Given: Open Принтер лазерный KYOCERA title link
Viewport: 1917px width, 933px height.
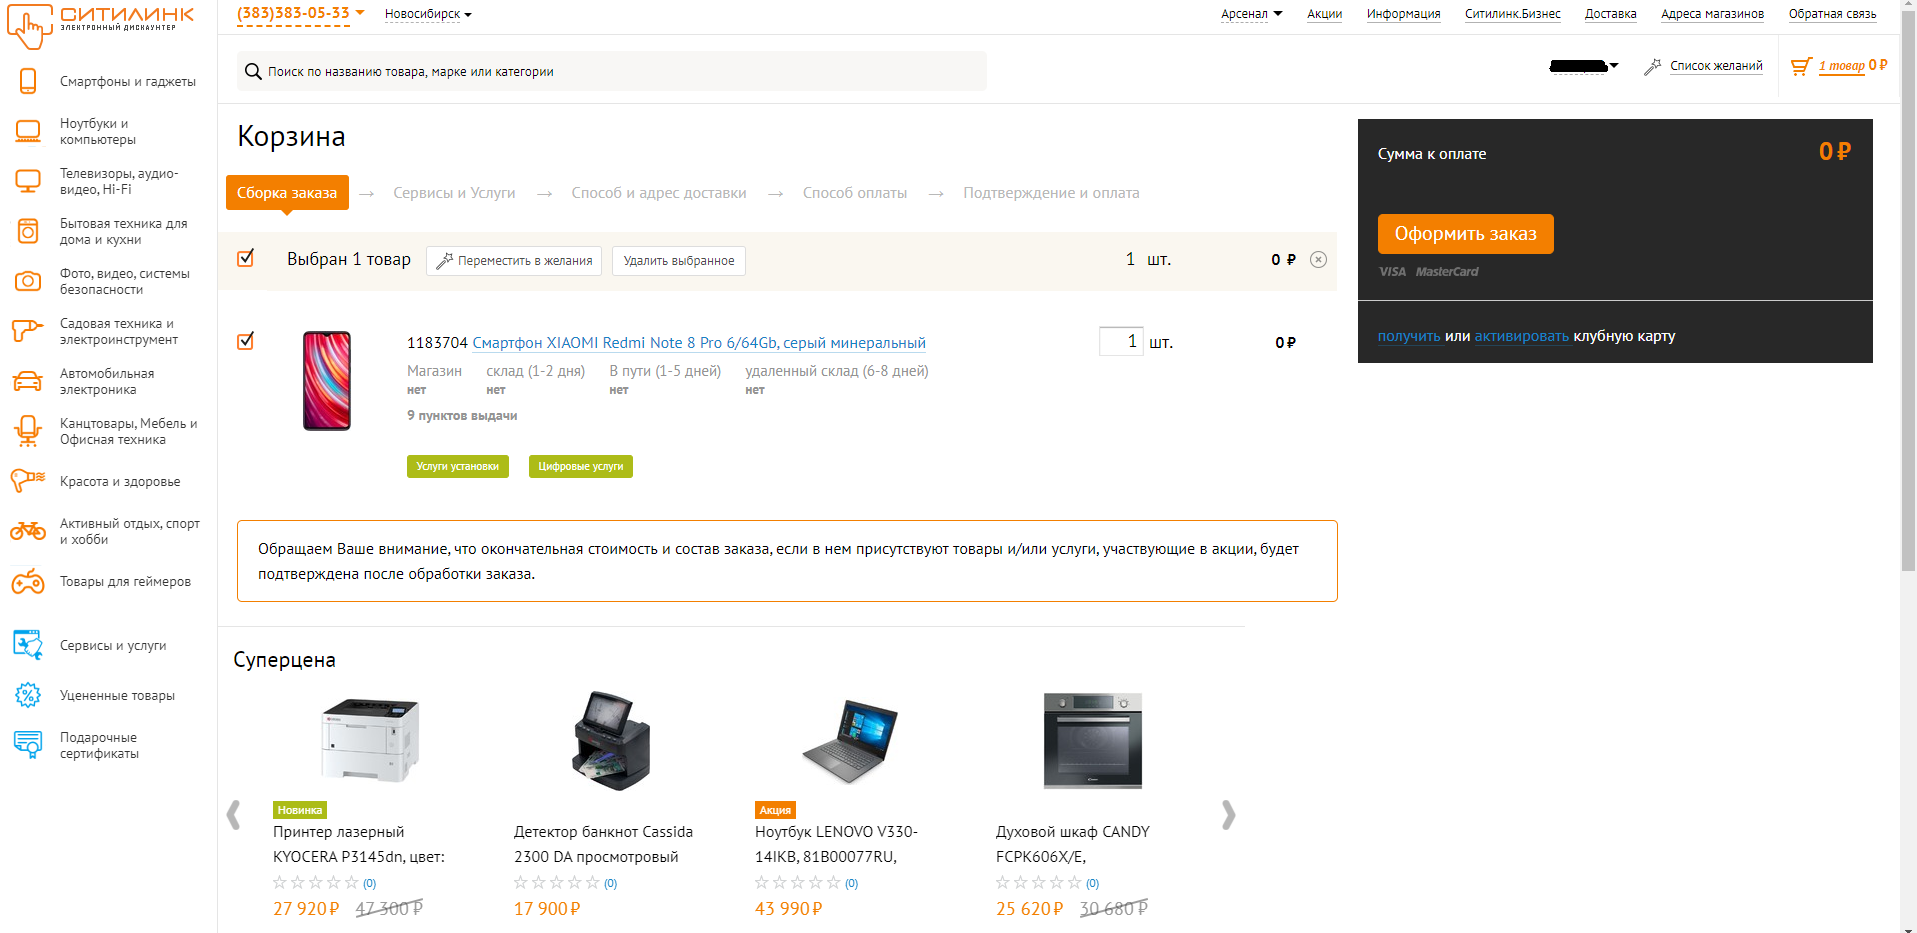Looking at the screenshot, I should coord(359,844).
